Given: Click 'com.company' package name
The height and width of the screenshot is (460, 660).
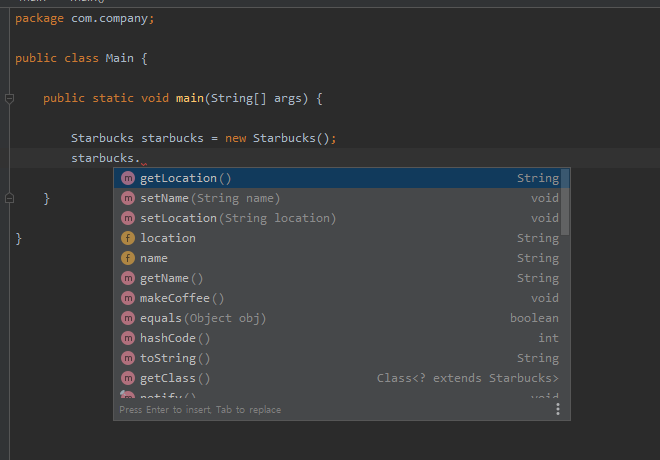Looking at the screenshot, I should point(109,19).
